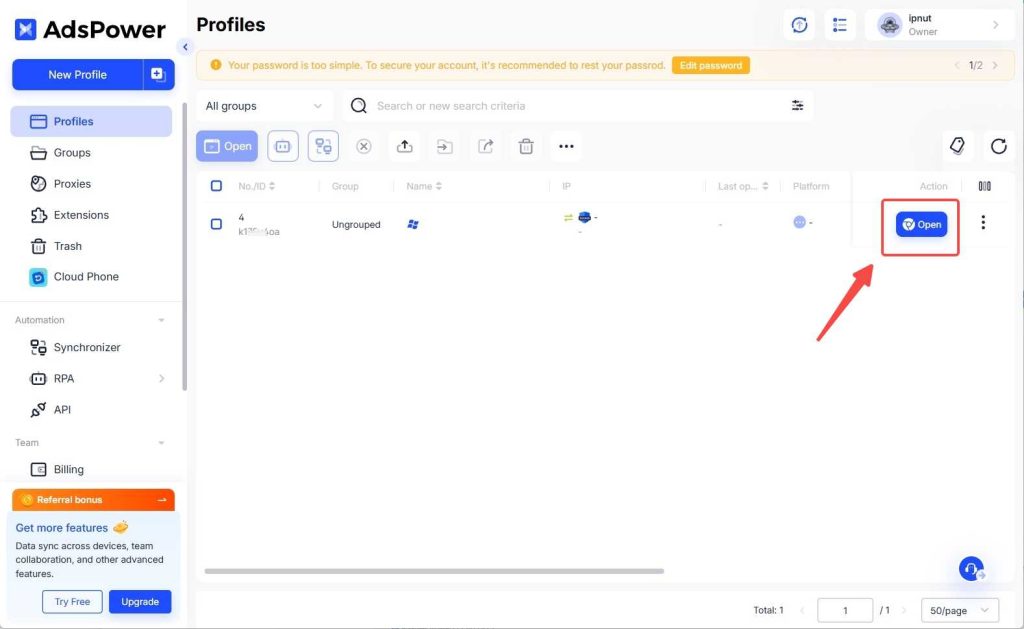
Task: Open the three-dot more options in toolbar
Action: point(566,146)
